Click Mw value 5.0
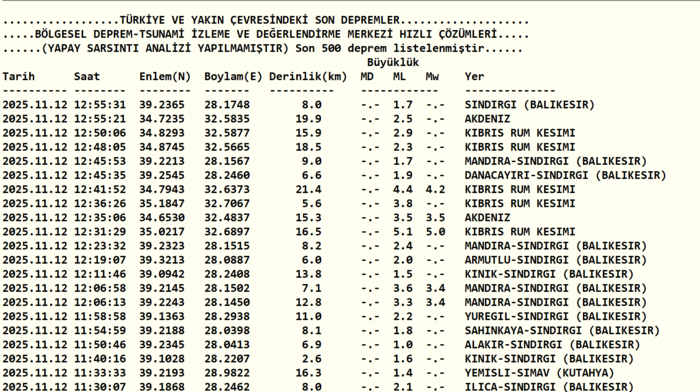Screen dimensions: 700x392 pyautogui.click(x=435, y=232)
